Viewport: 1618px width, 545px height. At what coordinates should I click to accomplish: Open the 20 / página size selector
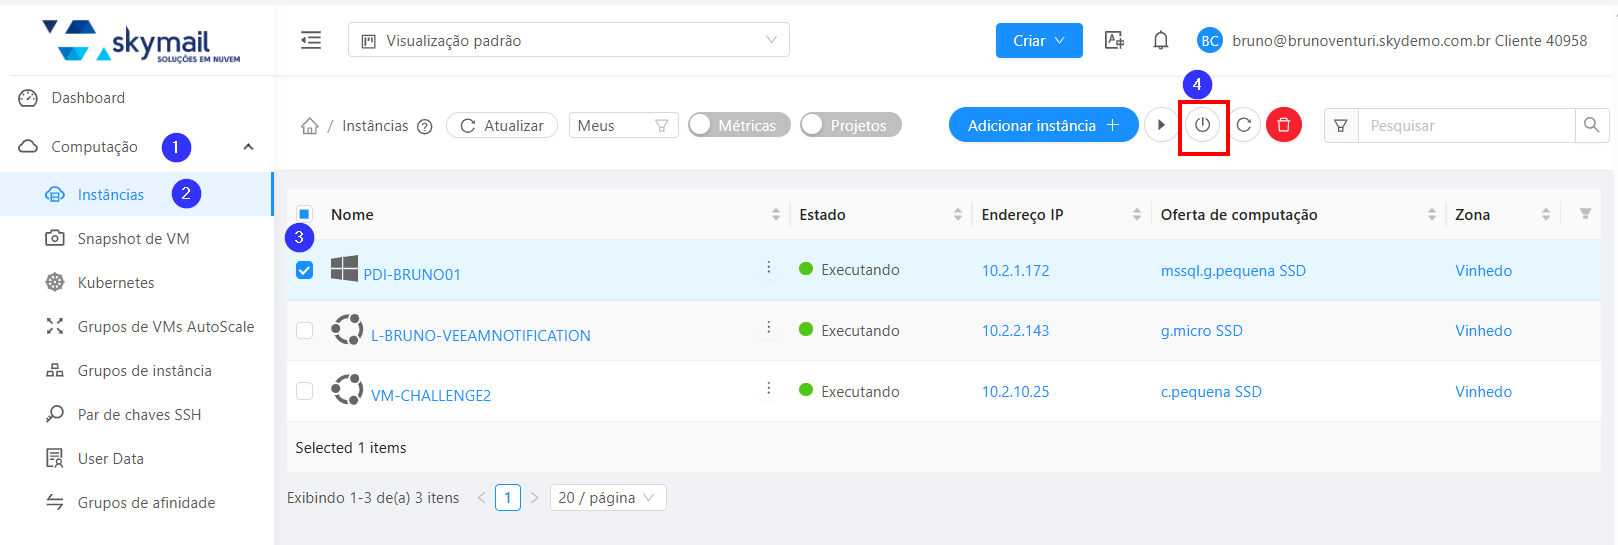[607, 497]
